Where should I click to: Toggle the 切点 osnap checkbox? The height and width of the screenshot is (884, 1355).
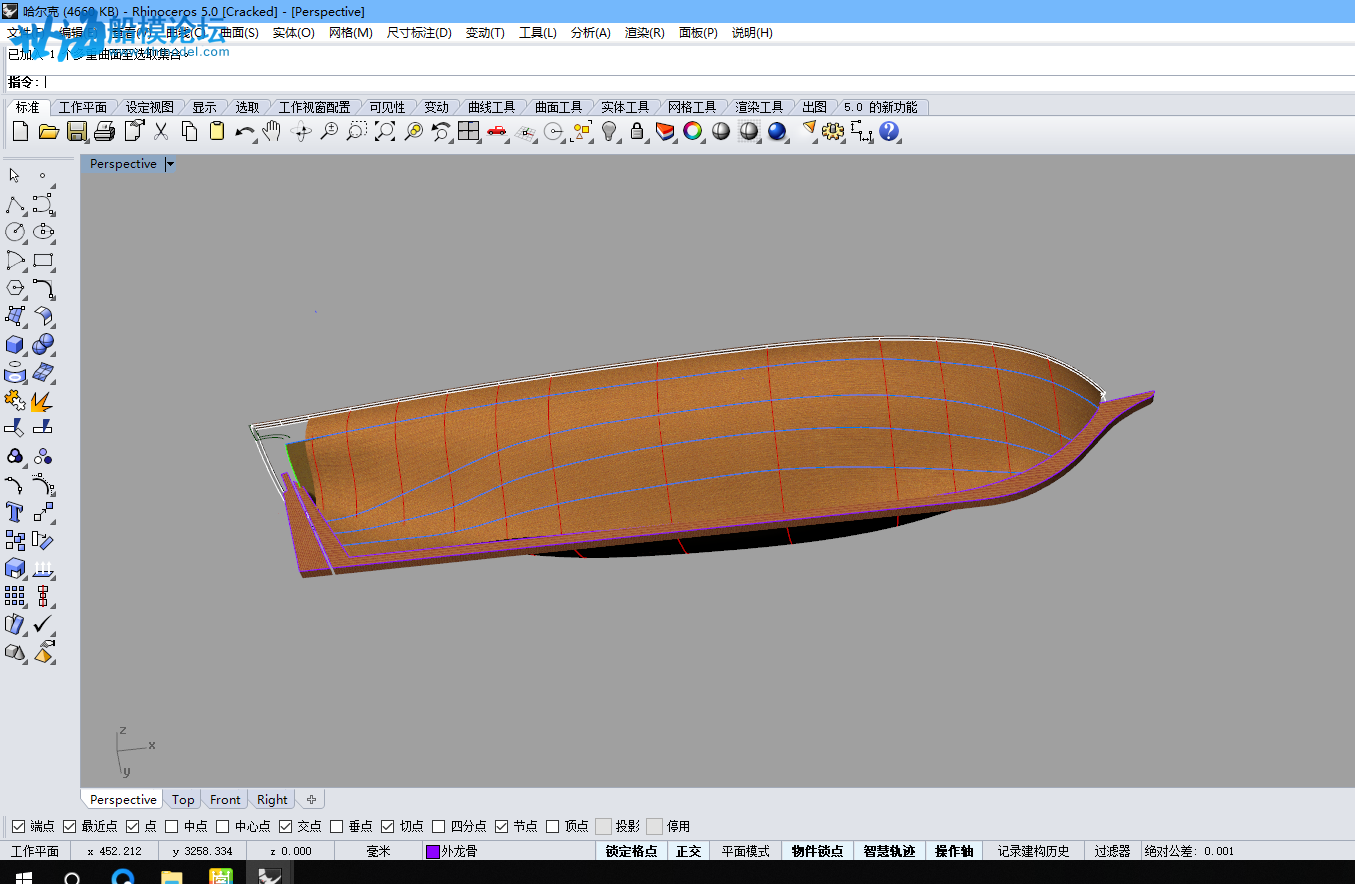click(x=388, y=826)
